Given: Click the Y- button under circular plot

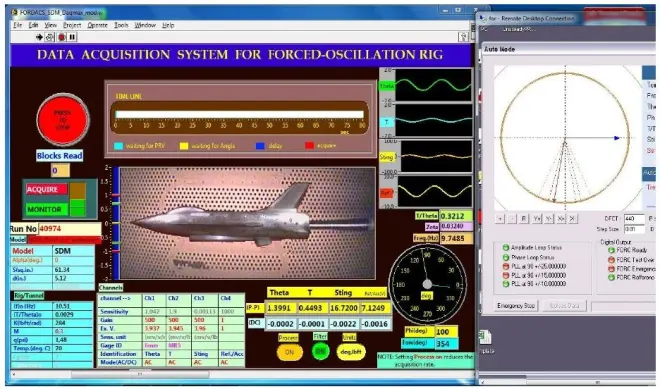Looking at the screenshot, I should point(548,219).
